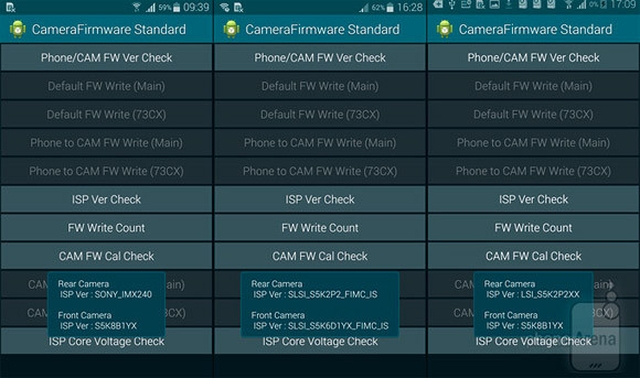
Task: Tap ISP Core Voltage Check on the 16:28 screen
Action: pyautogui.click(x=320, y=341)
